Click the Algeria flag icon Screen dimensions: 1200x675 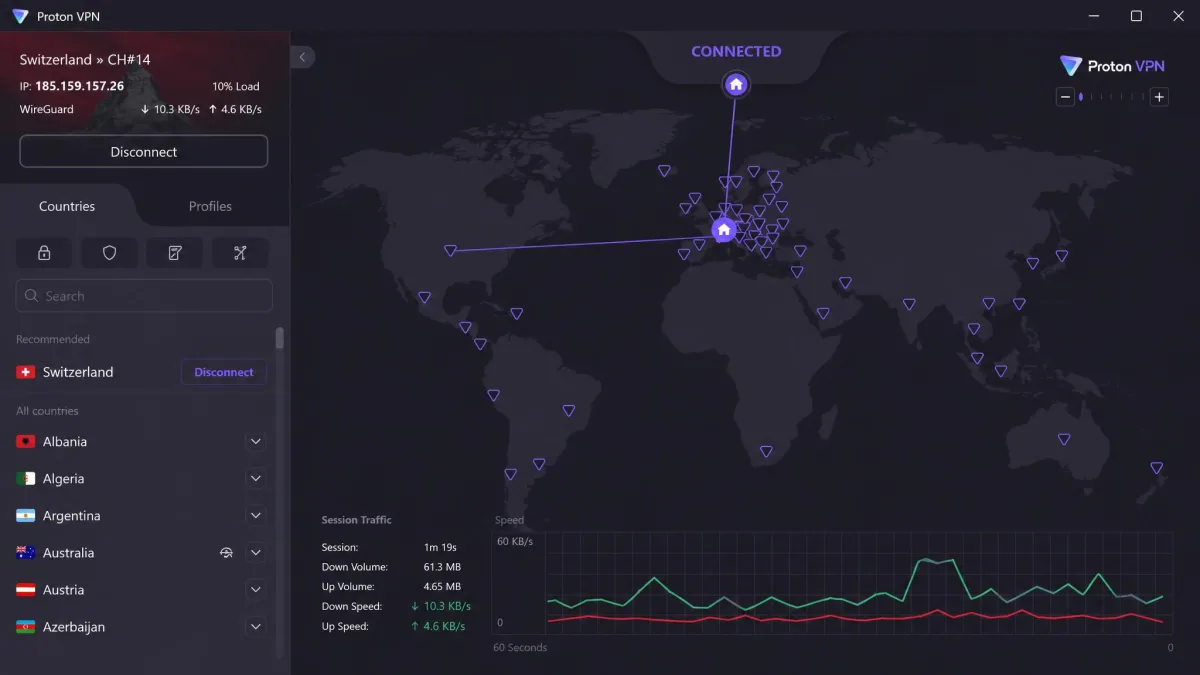(x=25, y=479)
